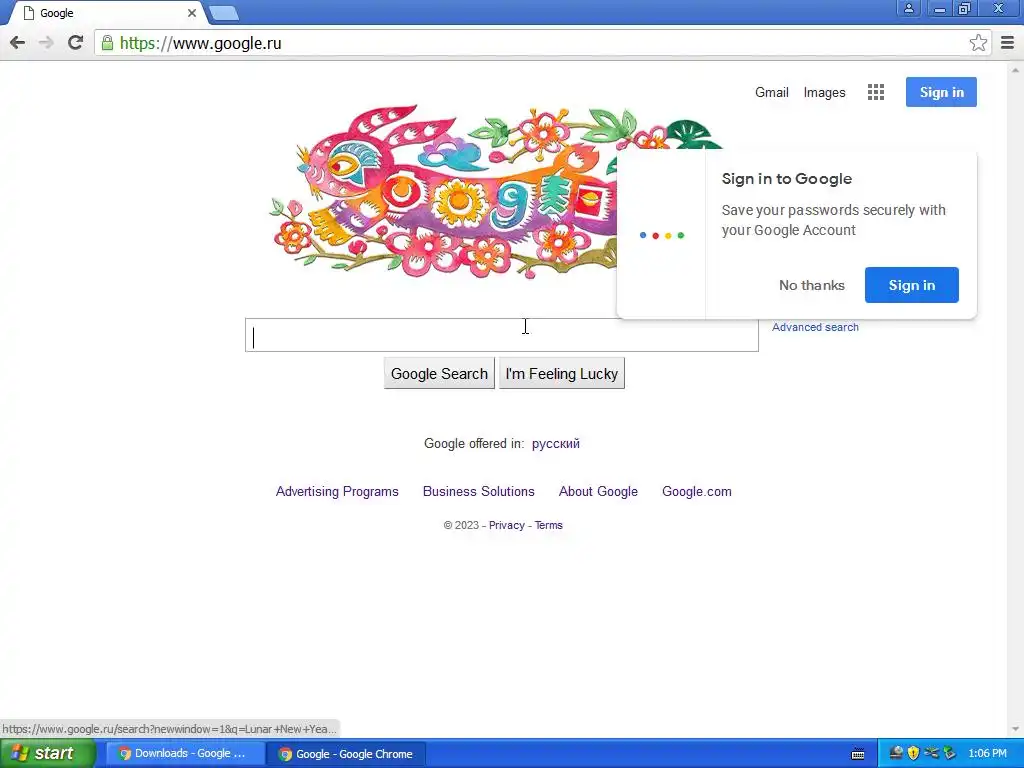The width and height of the screenshot is (1024, 768).
Task: Dismiss popup with No thanks
Action: 812,285
